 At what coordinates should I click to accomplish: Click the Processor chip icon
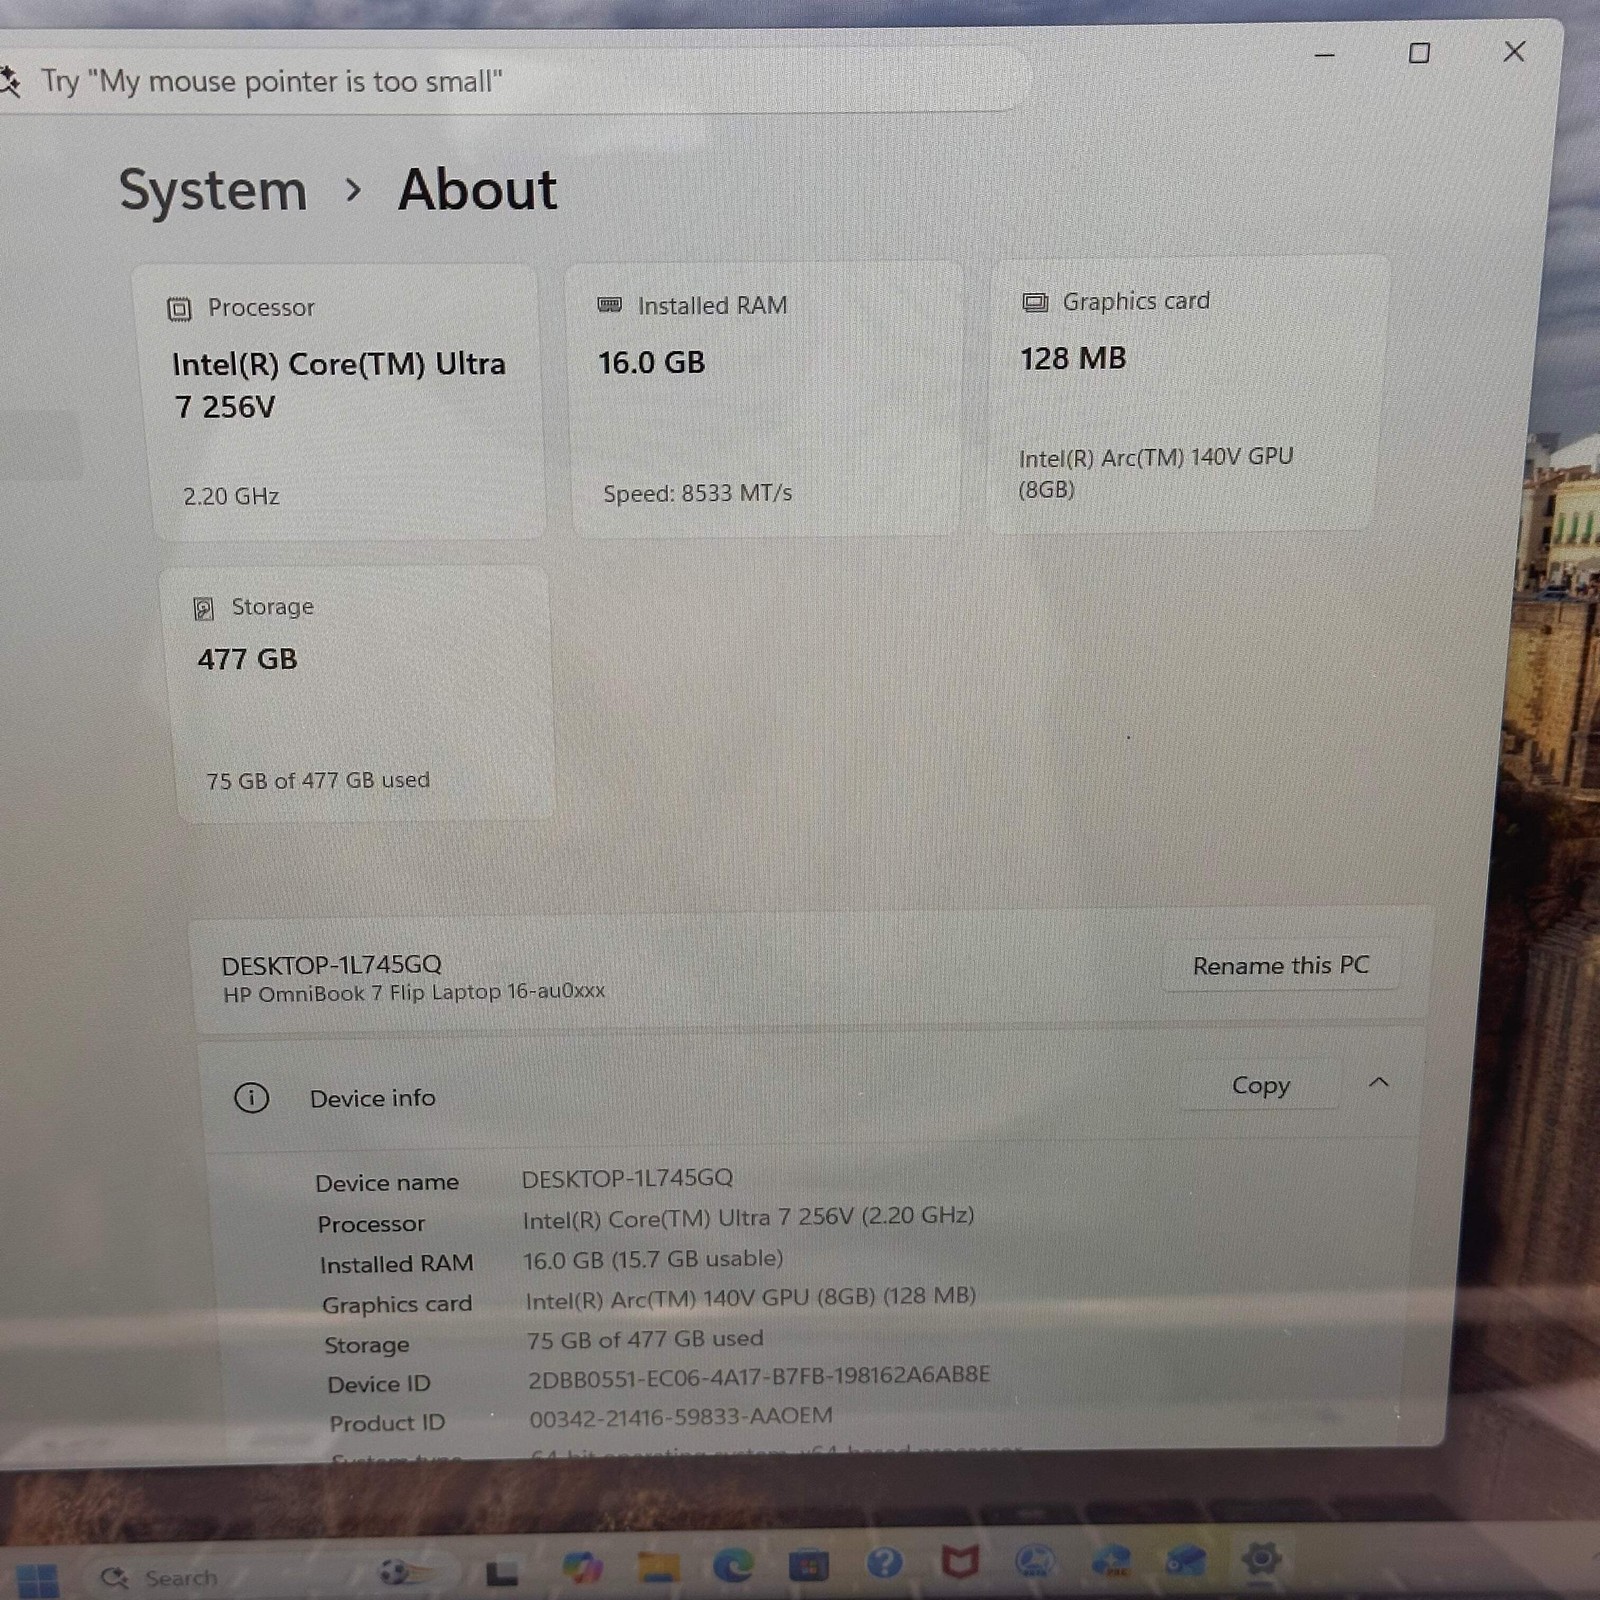click(x=179, y=309)
